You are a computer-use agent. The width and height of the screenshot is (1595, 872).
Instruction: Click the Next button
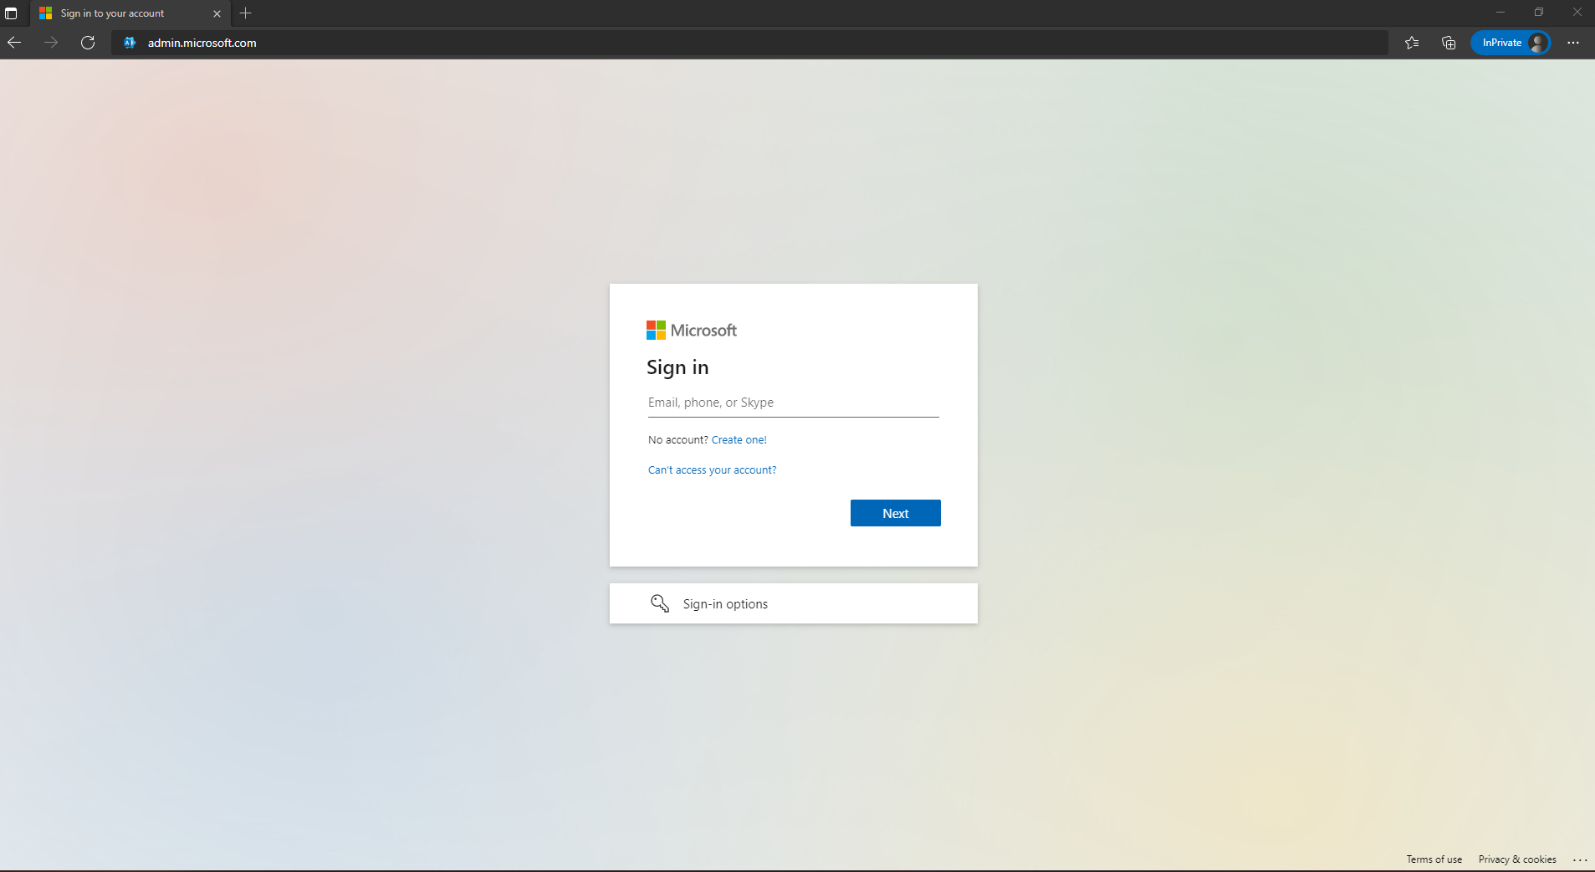895,513
